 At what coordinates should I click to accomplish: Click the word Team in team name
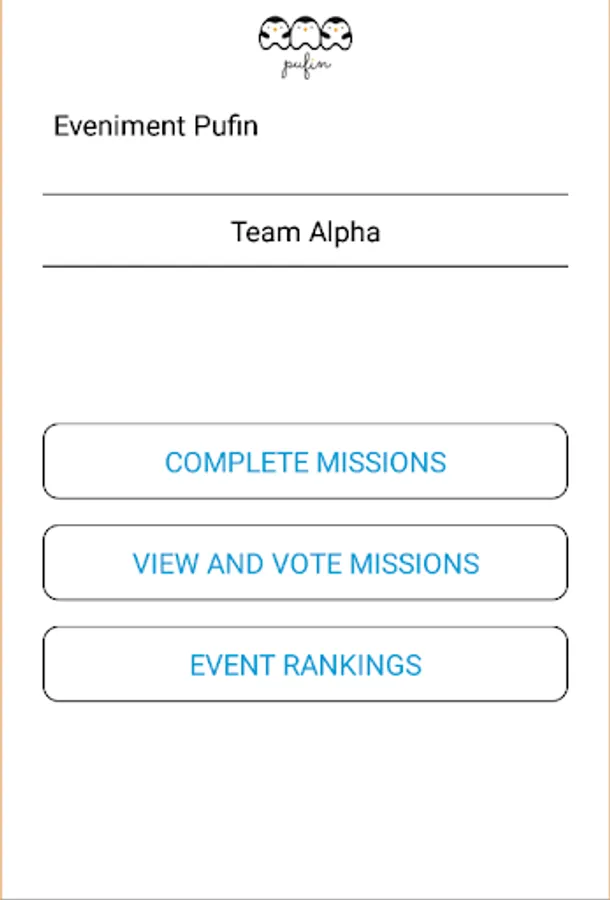tap(259, 233)
